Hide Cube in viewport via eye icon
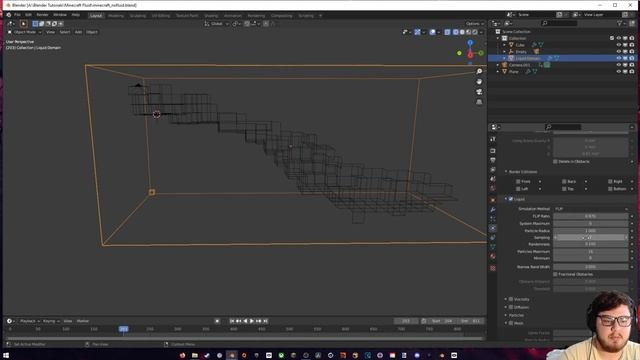Image resolution: width=640 pixels, height=360 pixels. [618, 45]
